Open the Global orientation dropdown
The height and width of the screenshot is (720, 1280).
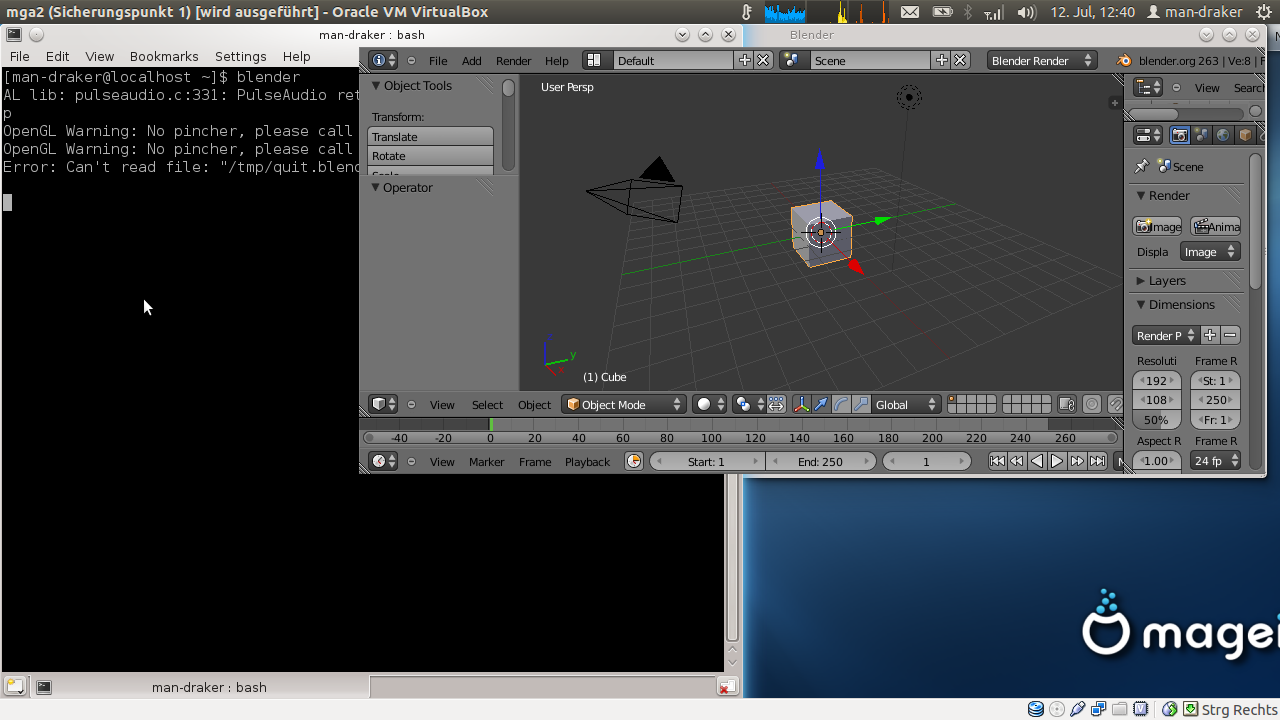click(x=906, y=404)
